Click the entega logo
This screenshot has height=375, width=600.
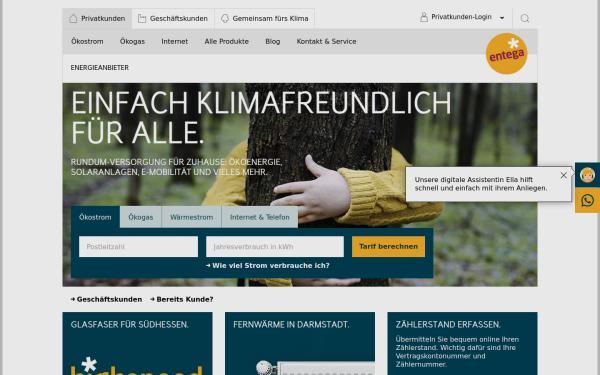click(506, 54)
